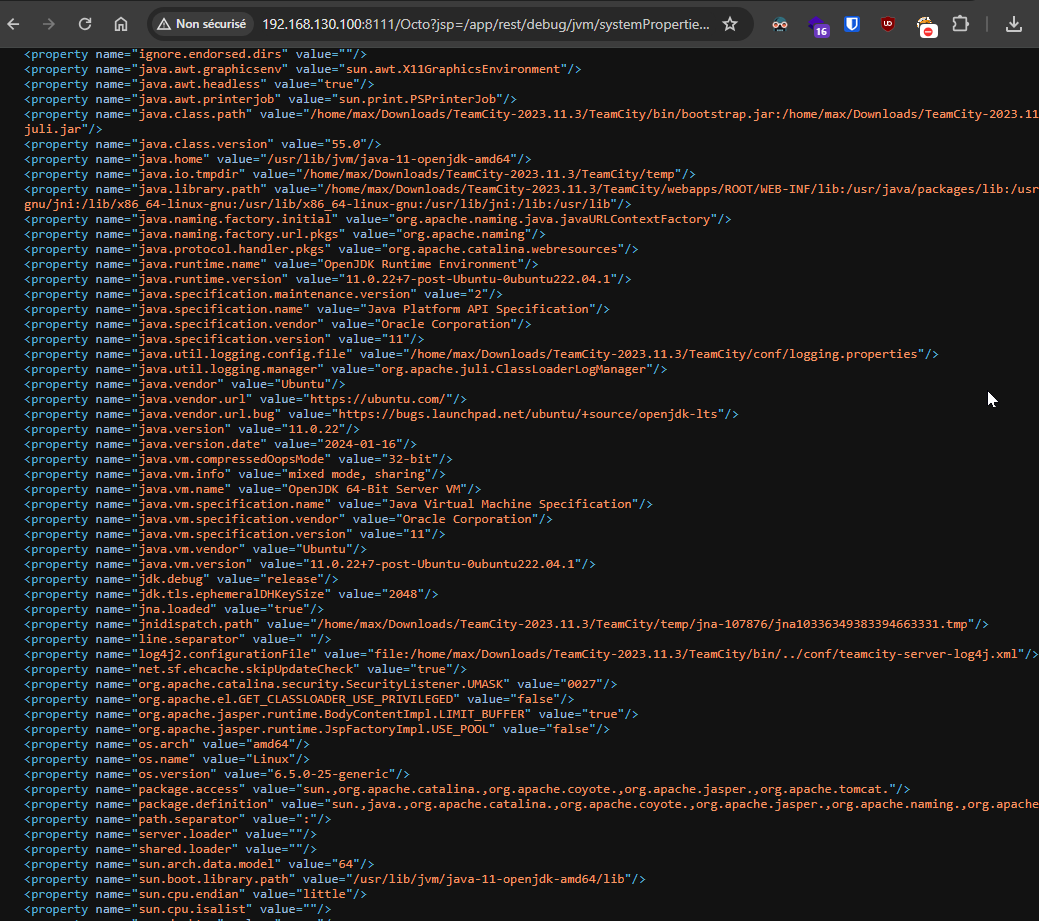Click the sun.cpu.endian little property line

click(195, 894)
